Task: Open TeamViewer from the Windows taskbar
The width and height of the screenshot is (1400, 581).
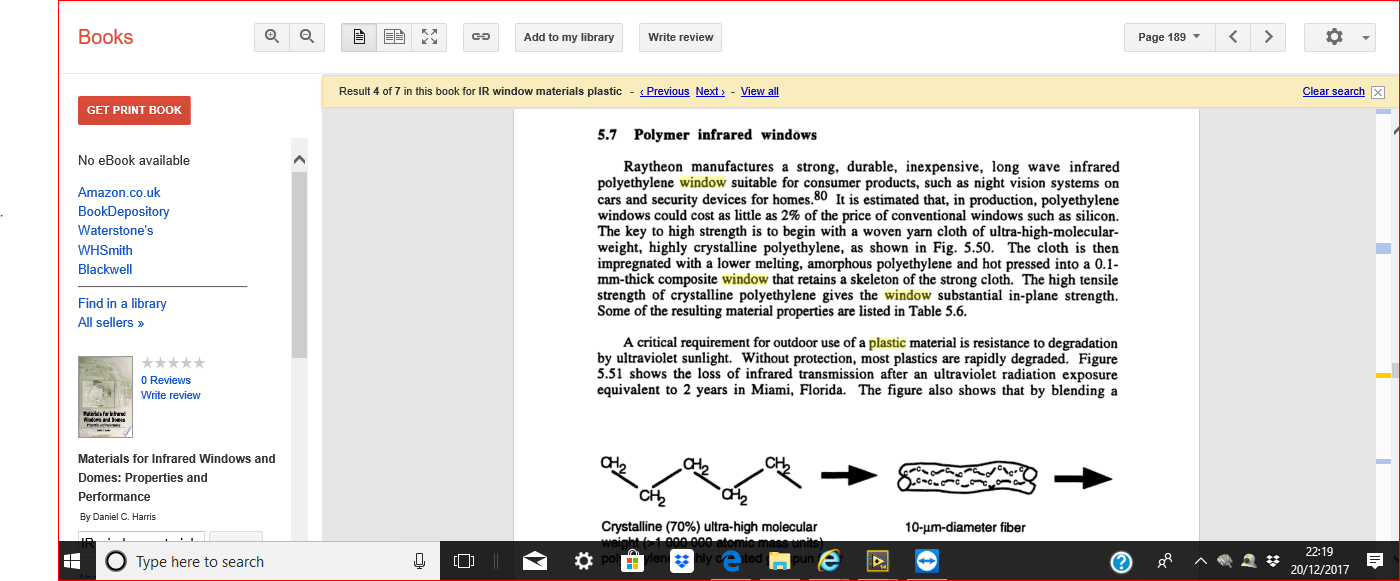Action: click(x=927, y=561)
